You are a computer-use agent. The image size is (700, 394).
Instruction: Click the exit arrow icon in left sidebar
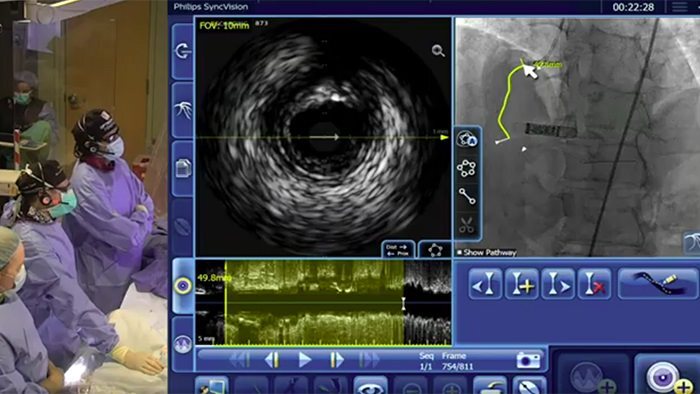point(183,51)
